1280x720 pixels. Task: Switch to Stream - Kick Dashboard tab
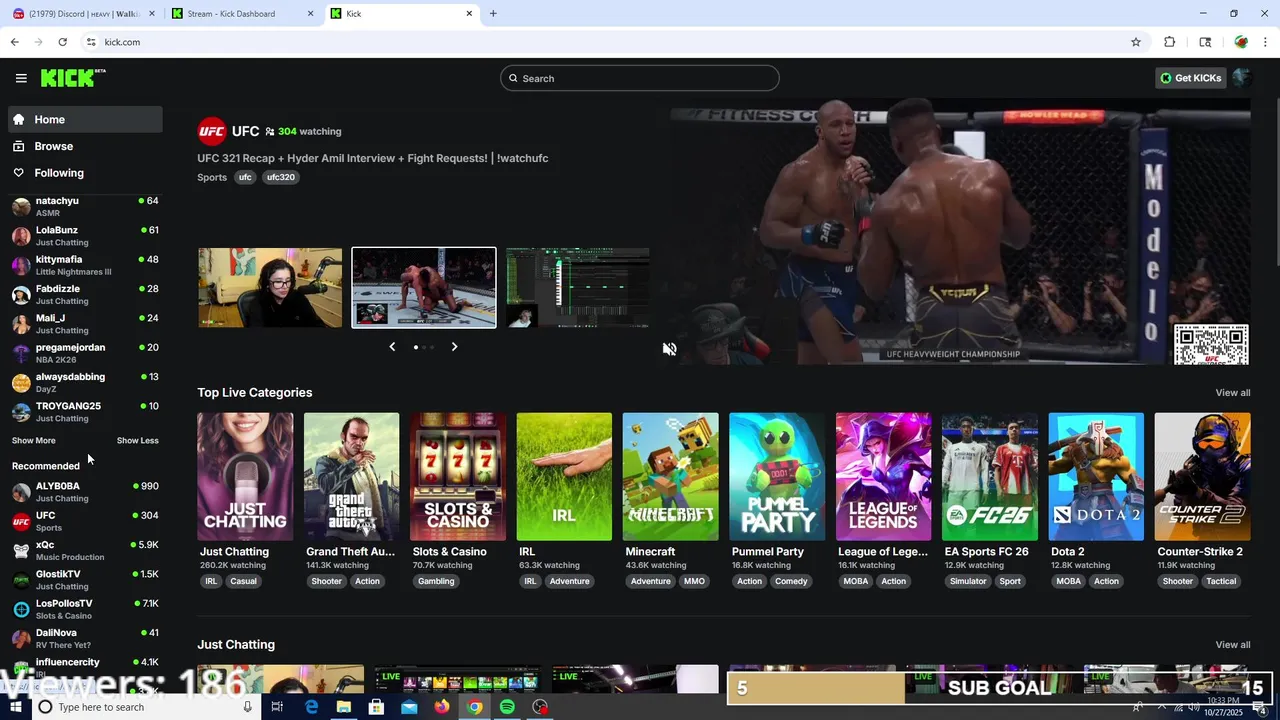[x=243, y=14]
